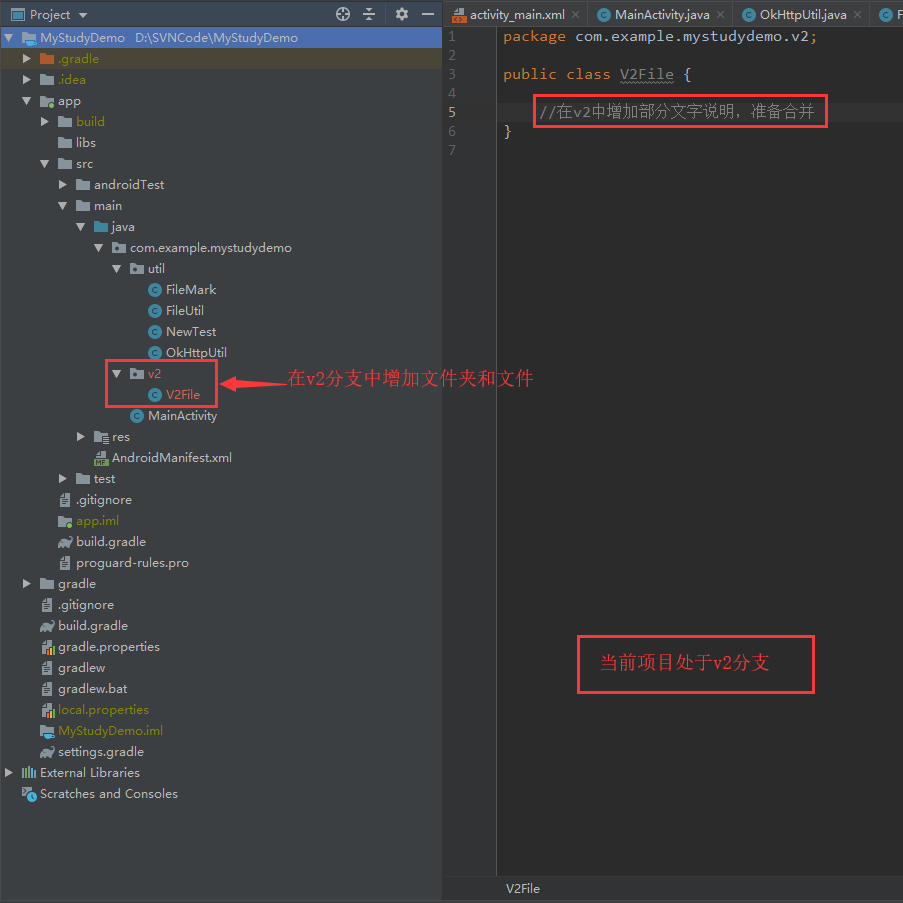Expand the .idea folder

coord(26,79)
